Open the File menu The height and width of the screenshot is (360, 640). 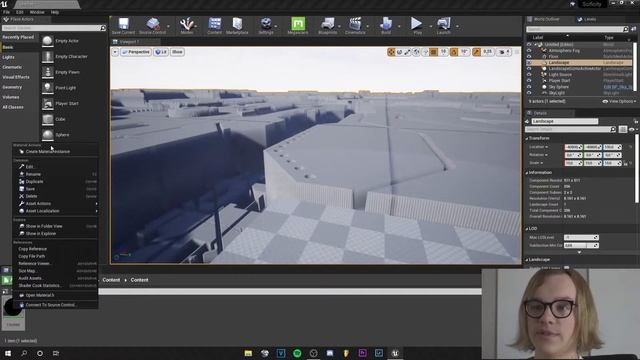point(7,12)
